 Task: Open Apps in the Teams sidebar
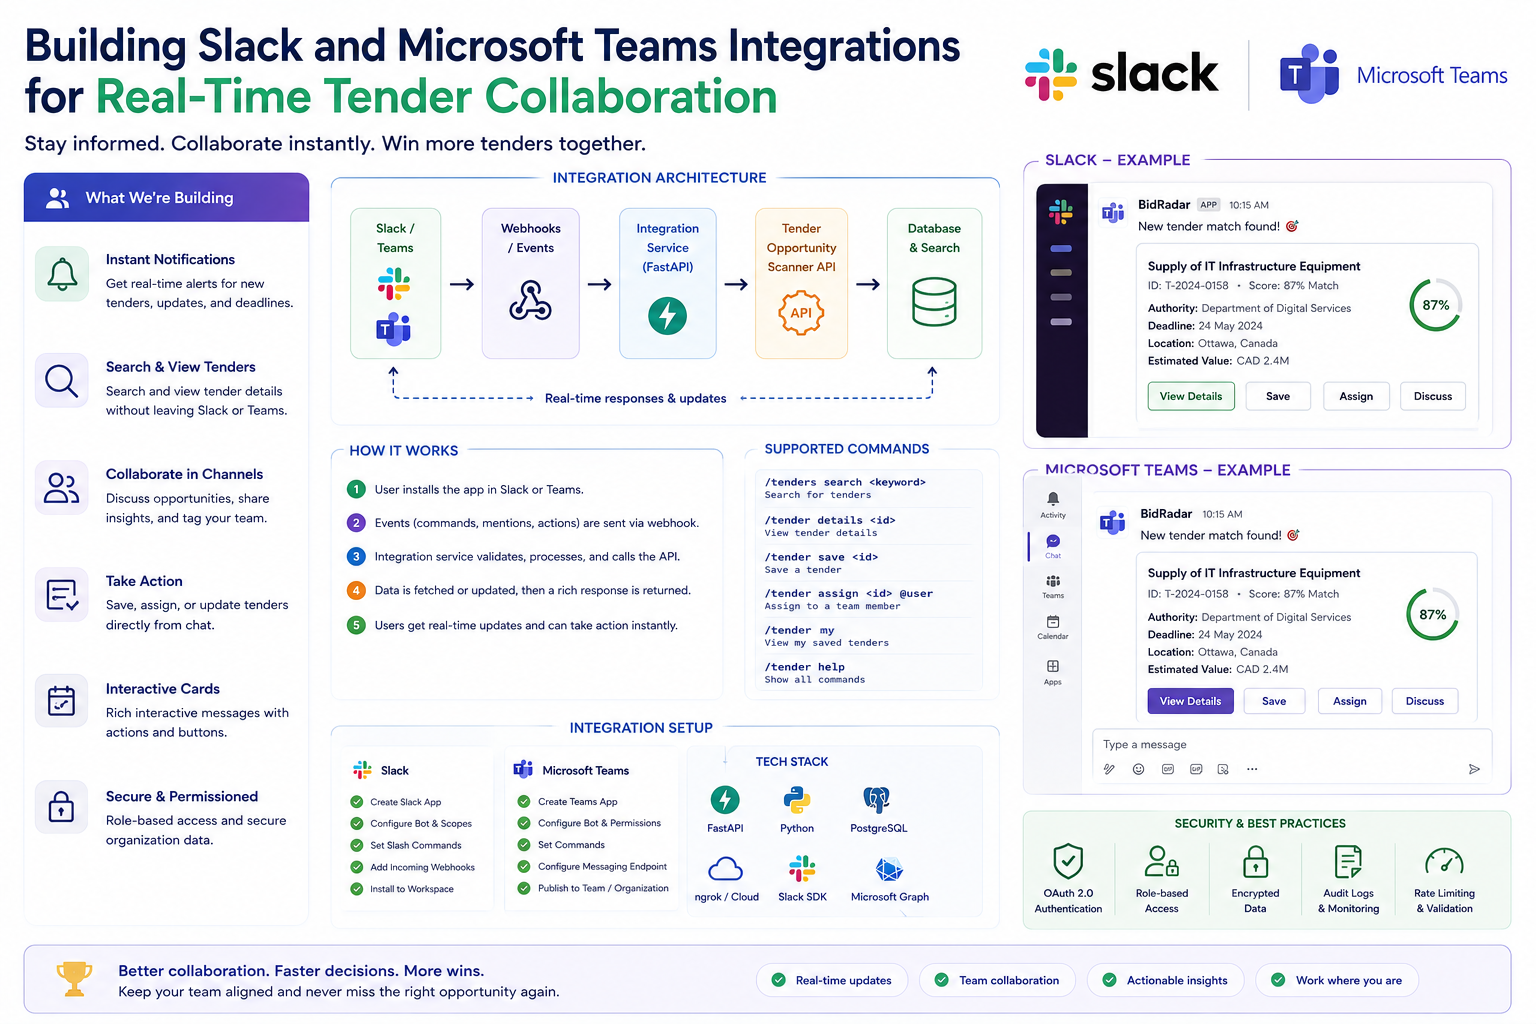tap(1053, 672)
